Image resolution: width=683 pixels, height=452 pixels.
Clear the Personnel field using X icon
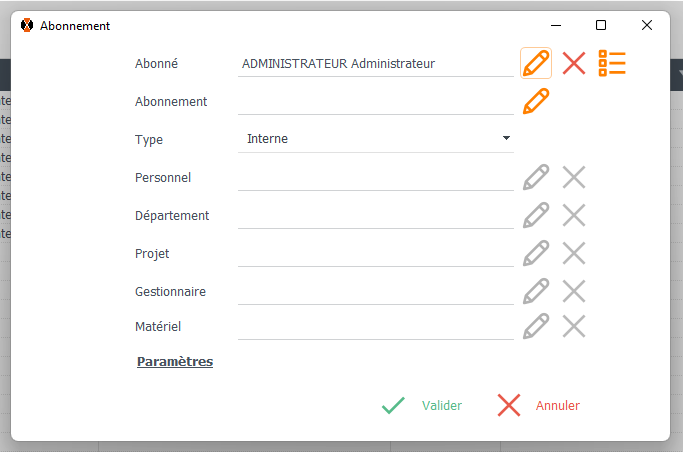pos(574,177)
